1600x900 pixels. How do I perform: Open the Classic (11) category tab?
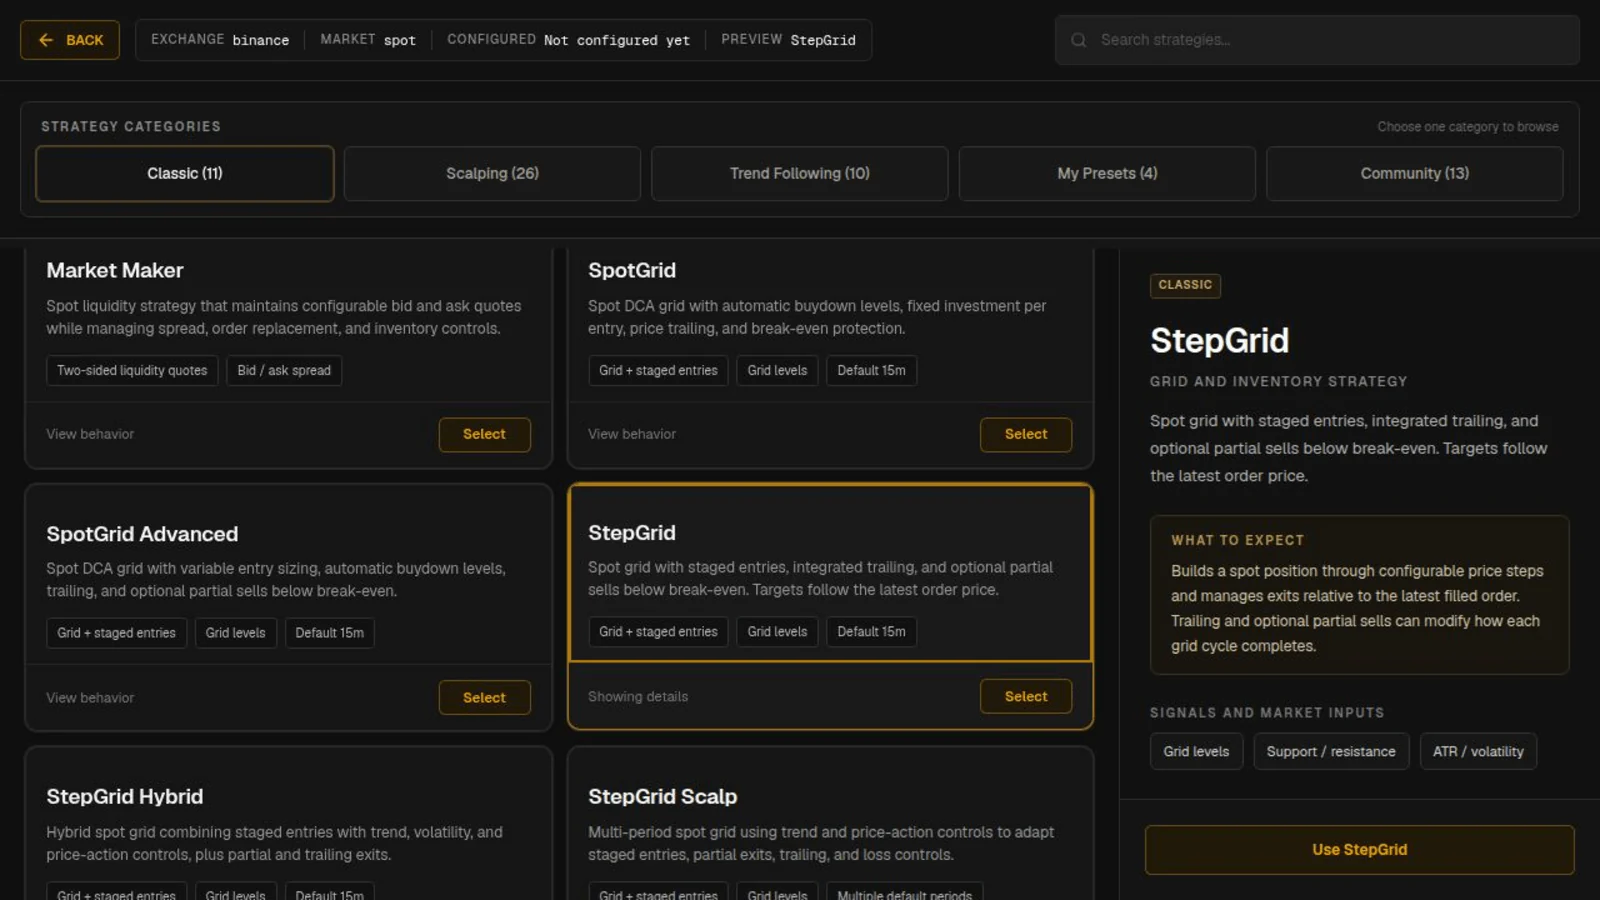(x=185, y=174)
